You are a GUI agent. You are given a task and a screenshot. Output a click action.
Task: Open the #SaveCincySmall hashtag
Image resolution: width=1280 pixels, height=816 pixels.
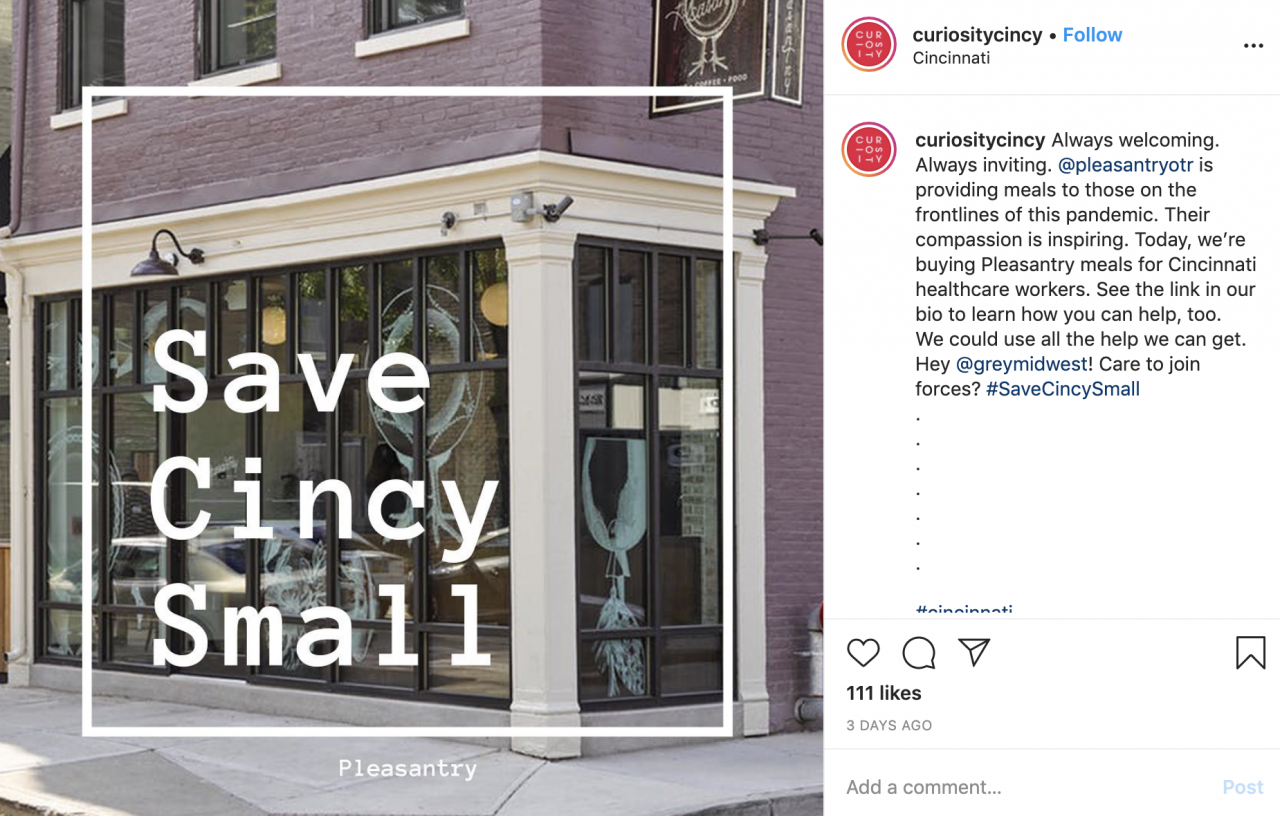tap(1063, 389)
